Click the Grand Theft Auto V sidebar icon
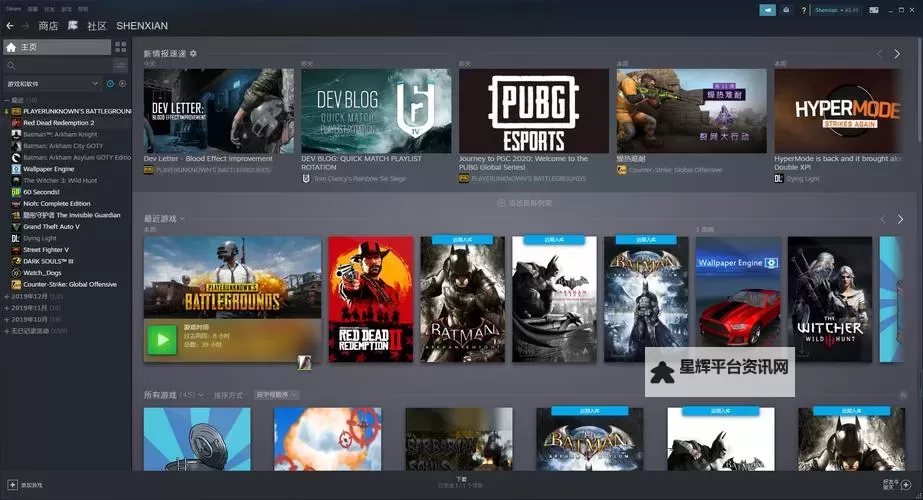The image size is (923, 500). pyautogui.click(x=16, y=227)
